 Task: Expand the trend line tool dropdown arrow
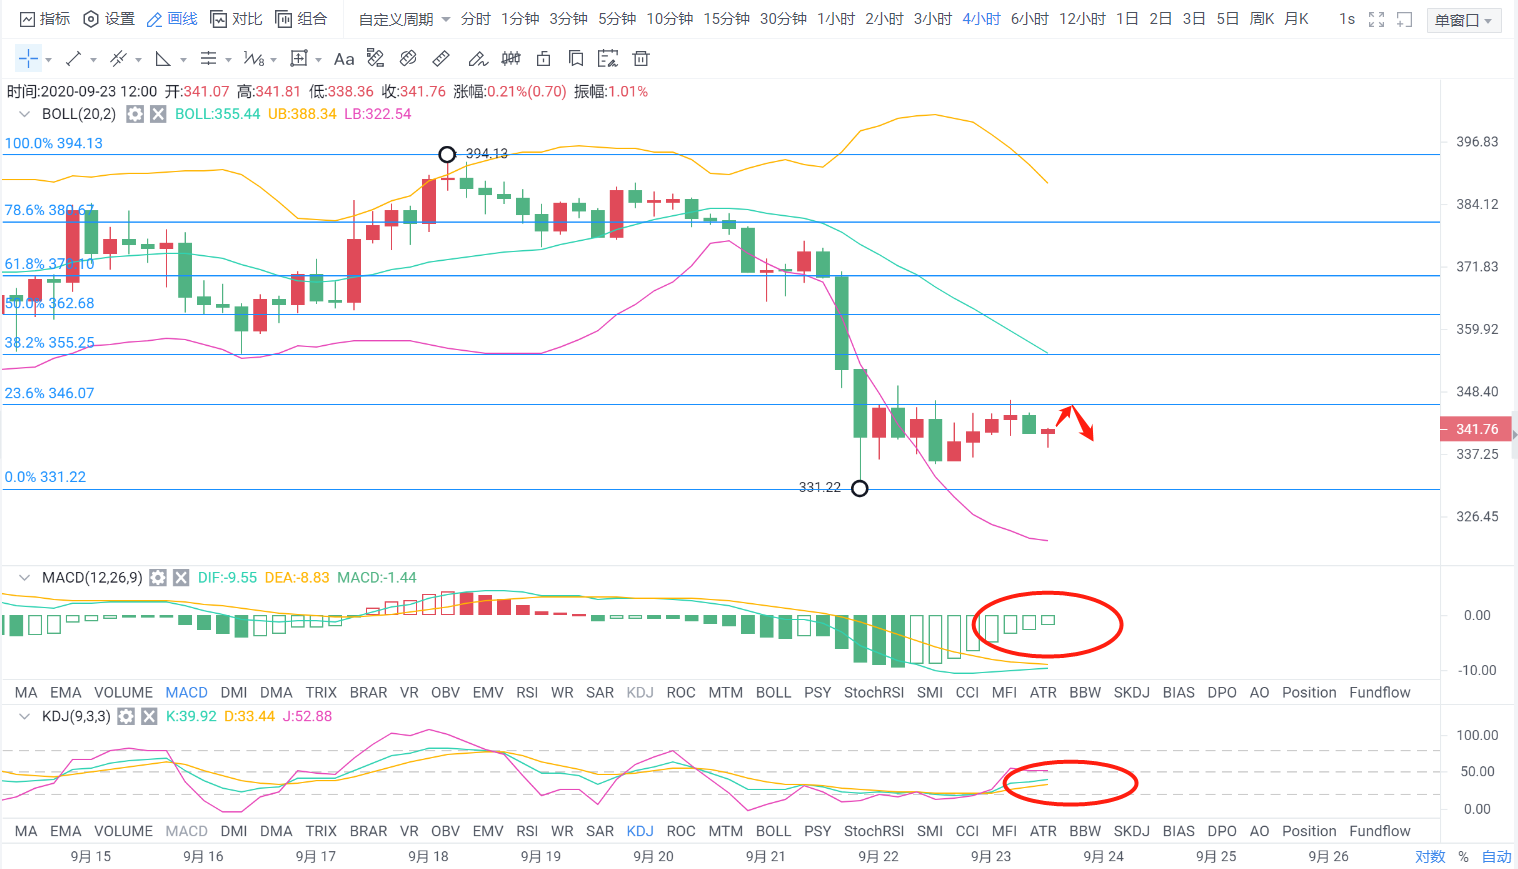click(93, 60)
